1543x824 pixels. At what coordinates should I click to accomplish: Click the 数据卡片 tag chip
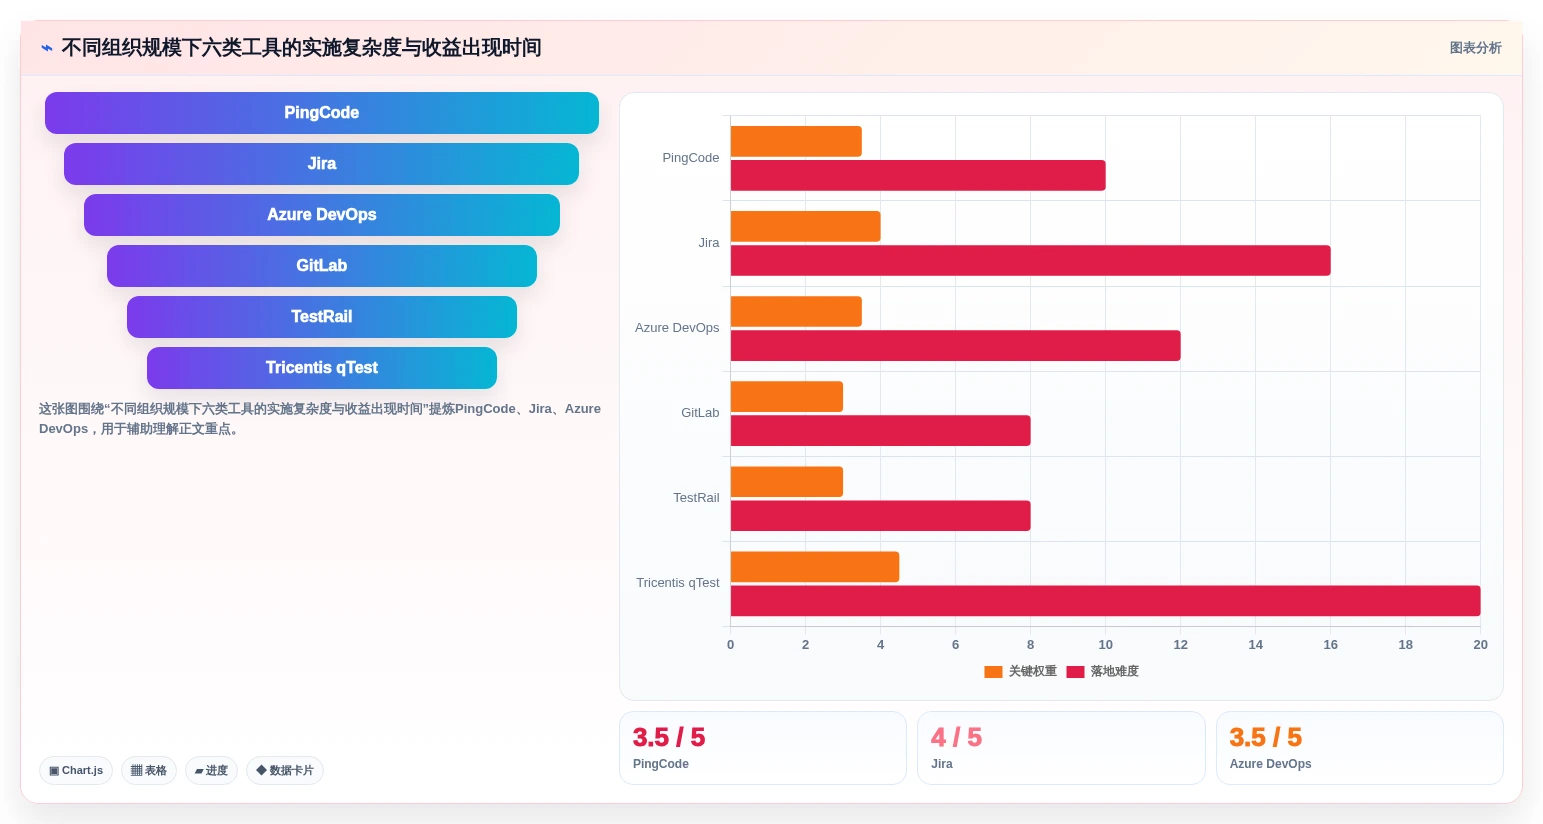point(285,771)
